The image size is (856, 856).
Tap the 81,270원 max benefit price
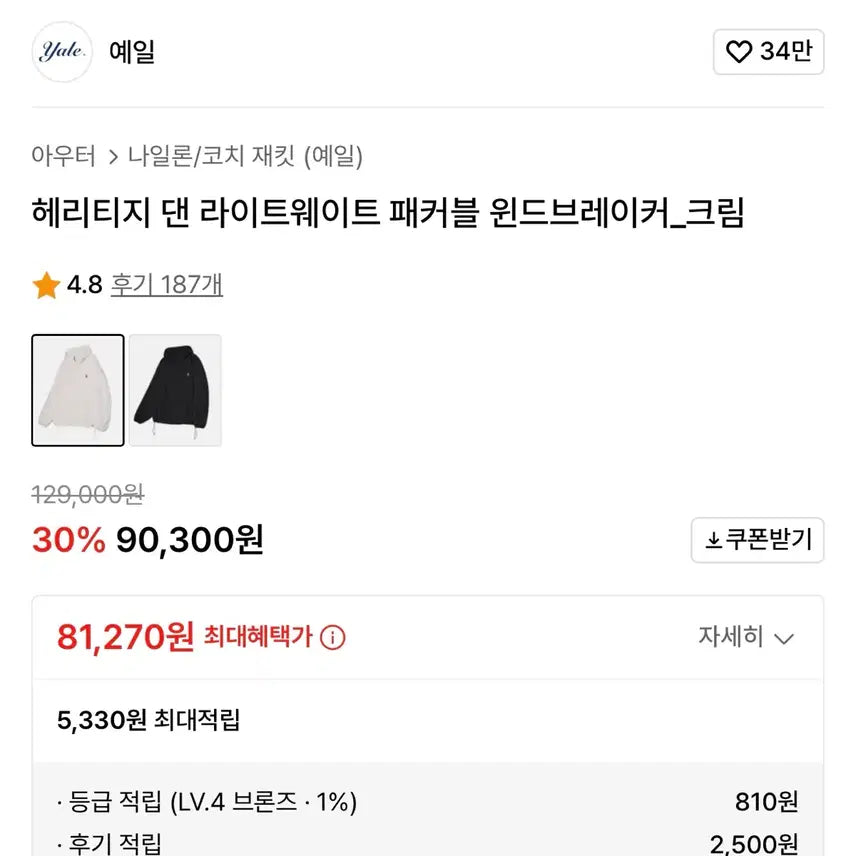point(126,636)
